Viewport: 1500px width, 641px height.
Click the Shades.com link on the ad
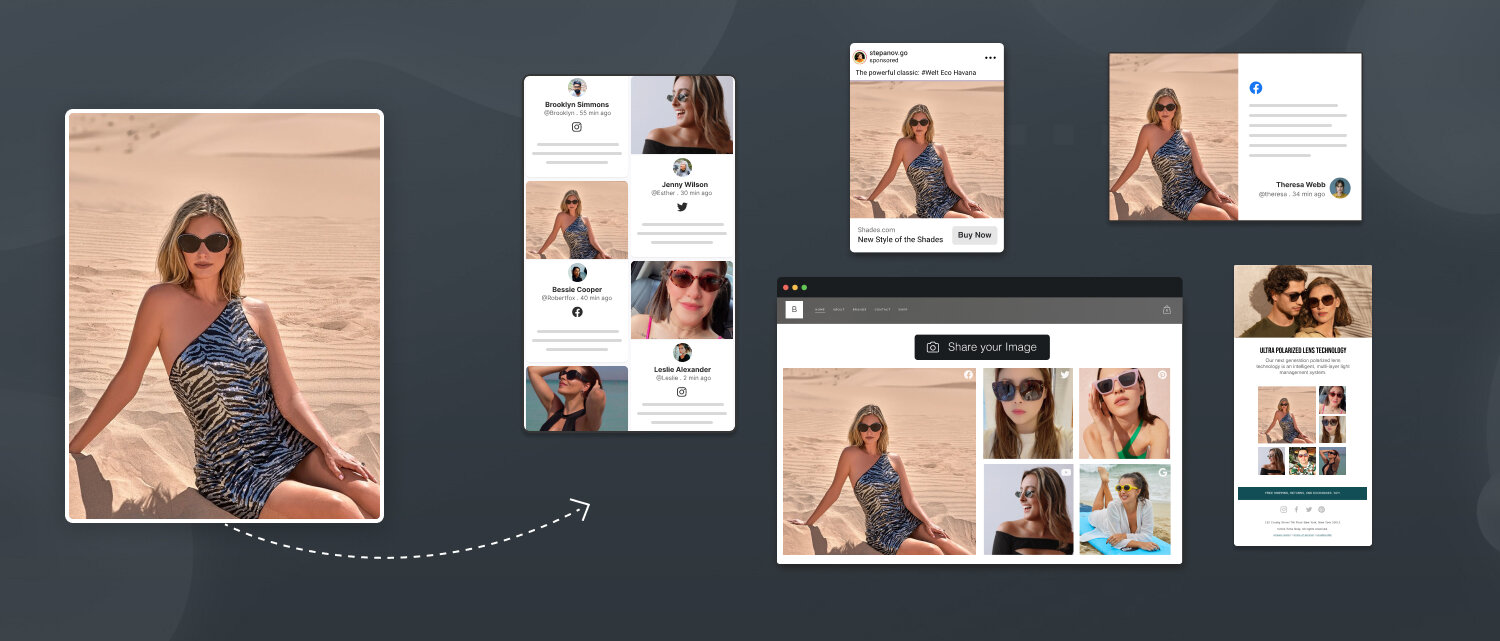click(x=876, y=230)
